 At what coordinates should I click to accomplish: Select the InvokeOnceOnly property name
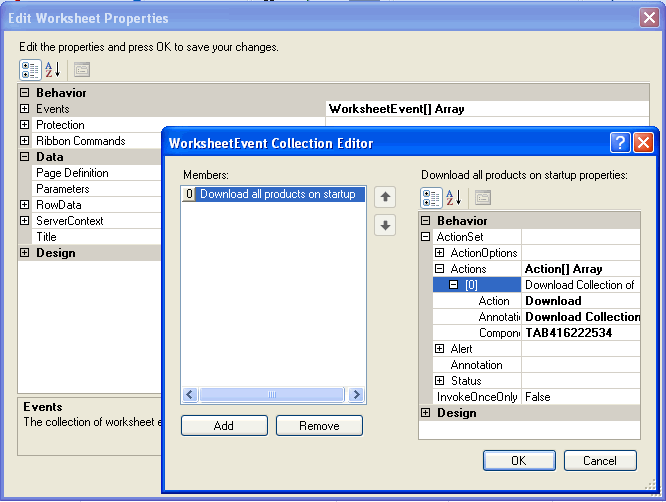[x=477, y=397]
